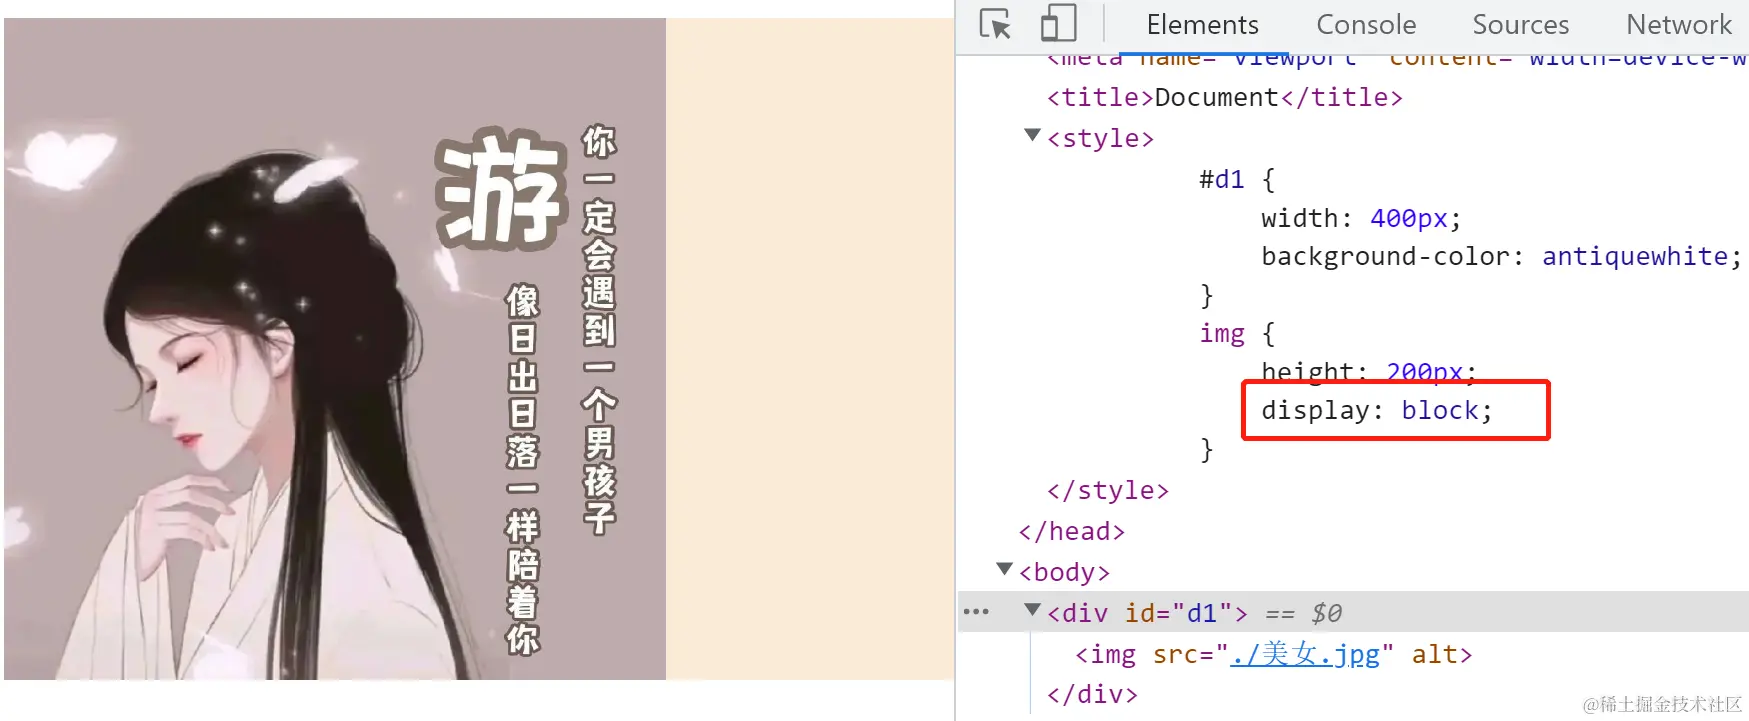
Task: Activate the inspect element picker icon
Action: pyautogui.click(x=995, y=24)
